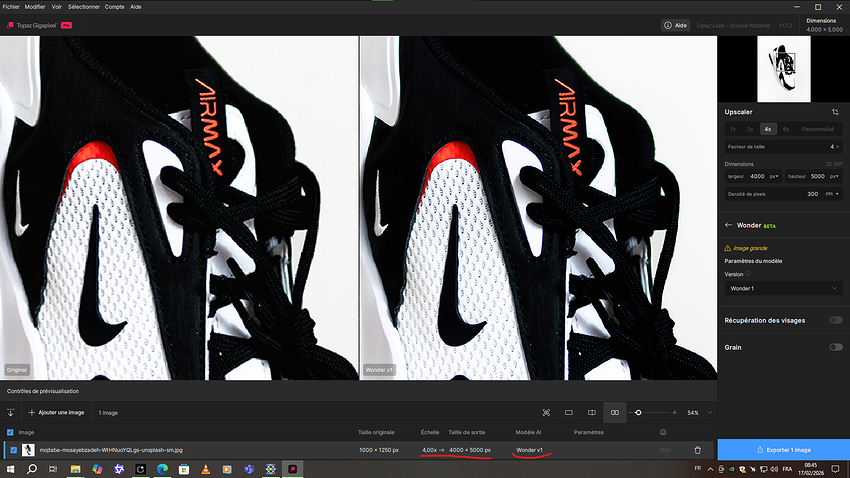This screenshot has height=478, width=850.
Task: Open the Compte menu
Action: 114,7
